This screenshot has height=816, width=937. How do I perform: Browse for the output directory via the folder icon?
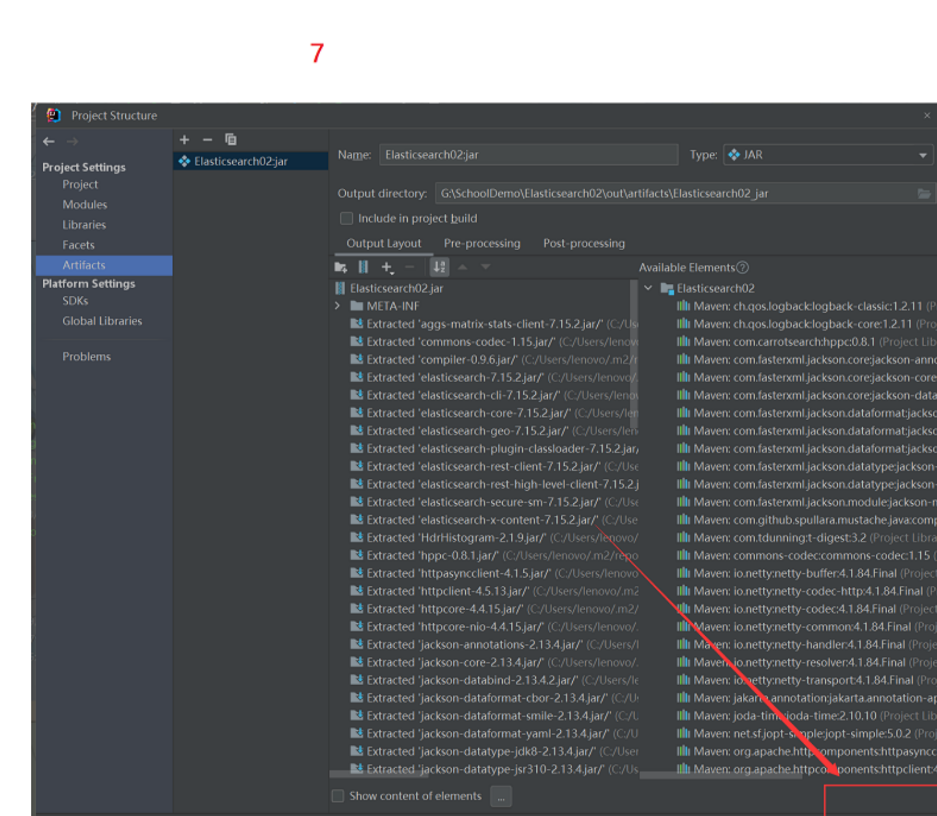pos(923,194)
